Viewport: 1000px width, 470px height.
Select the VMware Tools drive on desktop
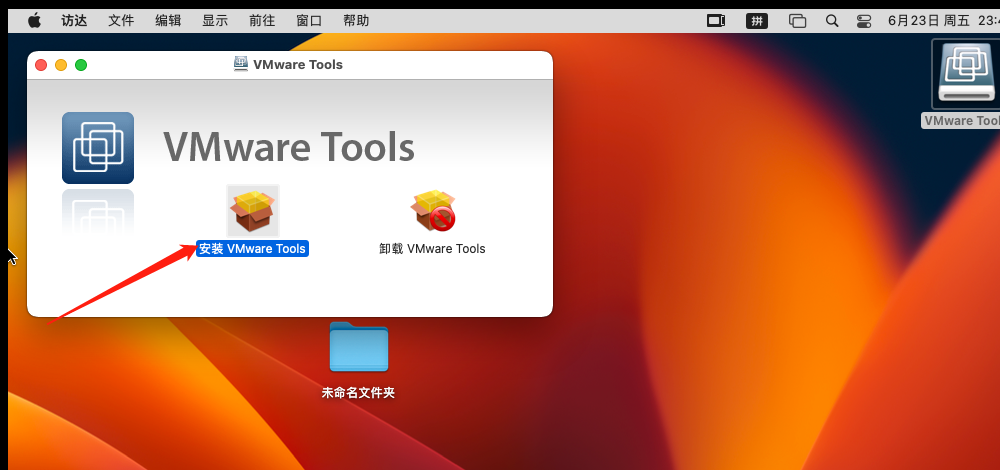click(x=966, y=76)
